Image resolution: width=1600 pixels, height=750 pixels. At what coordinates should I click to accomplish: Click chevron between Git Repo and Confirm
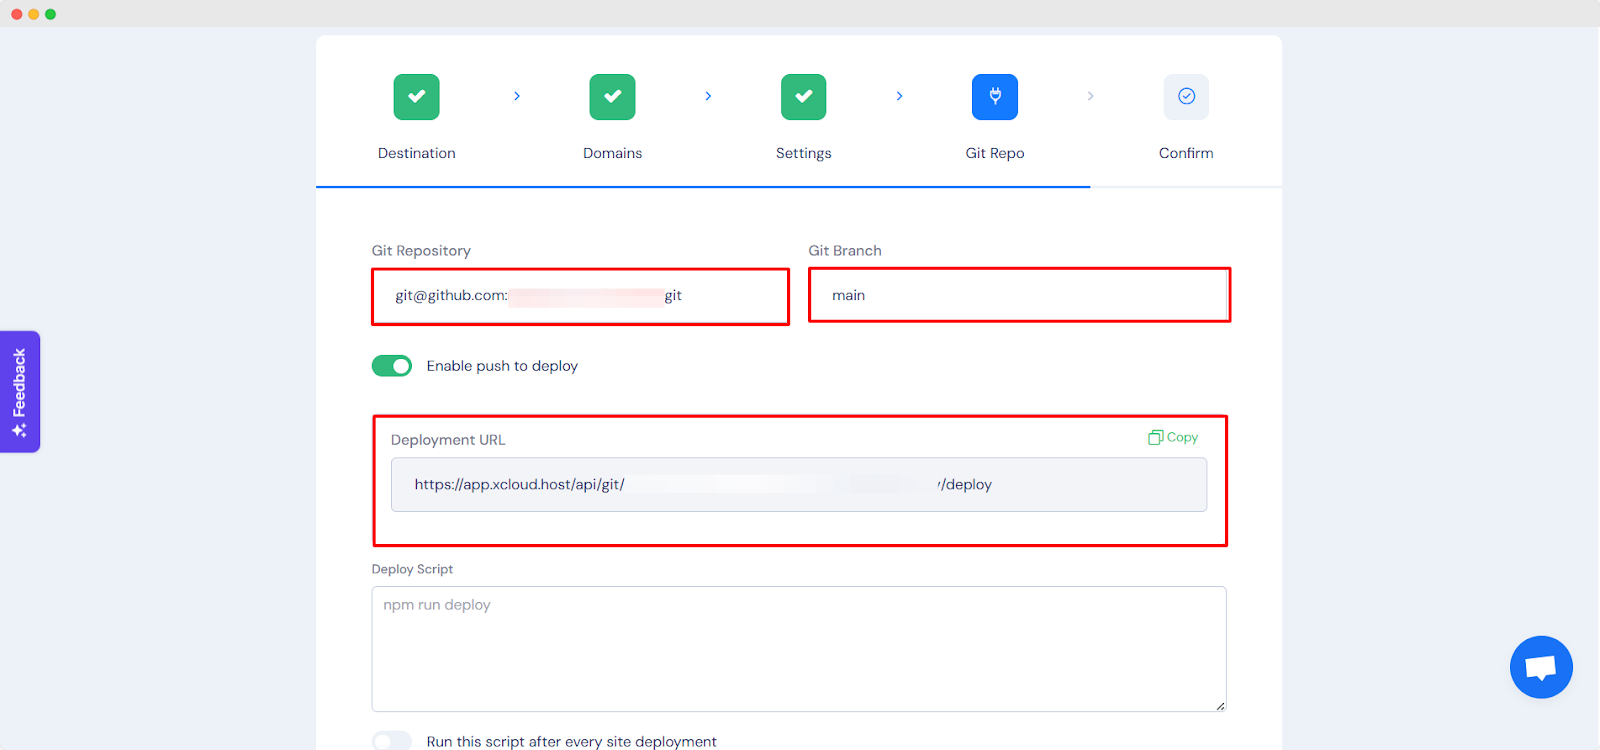(x=1090, y=96)
